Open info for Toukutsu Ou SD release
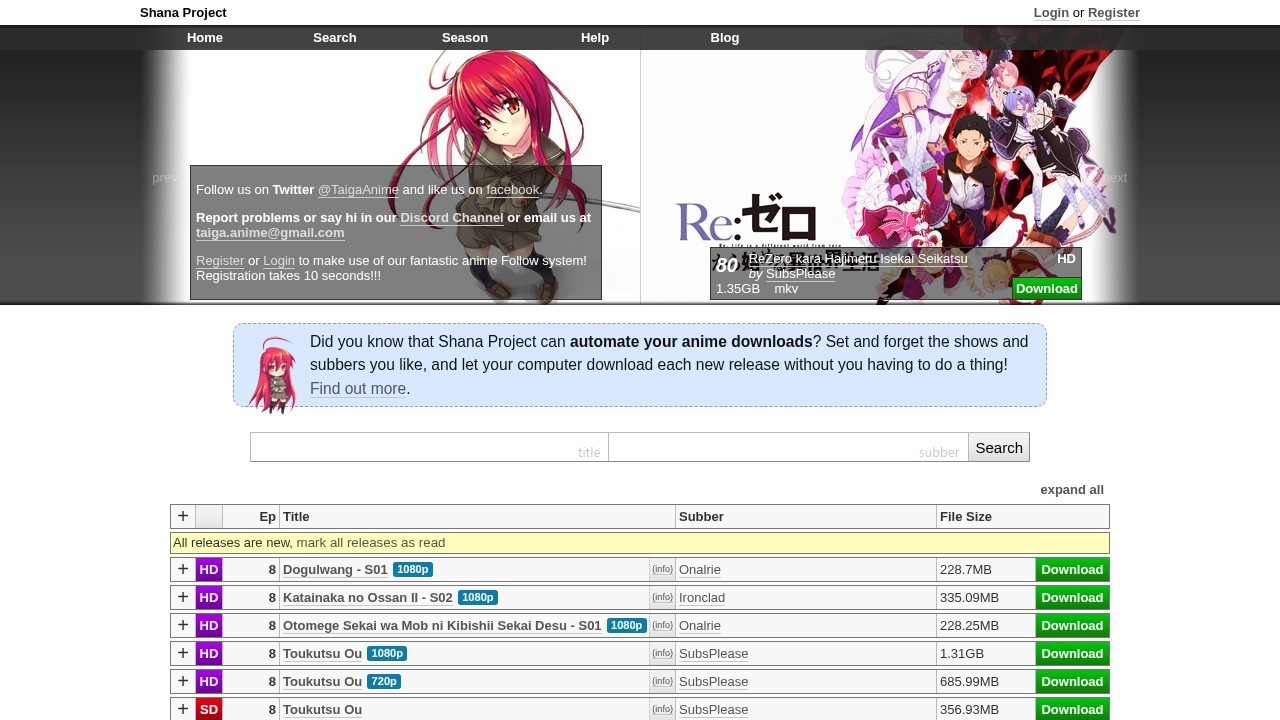 tap(662, 709)
